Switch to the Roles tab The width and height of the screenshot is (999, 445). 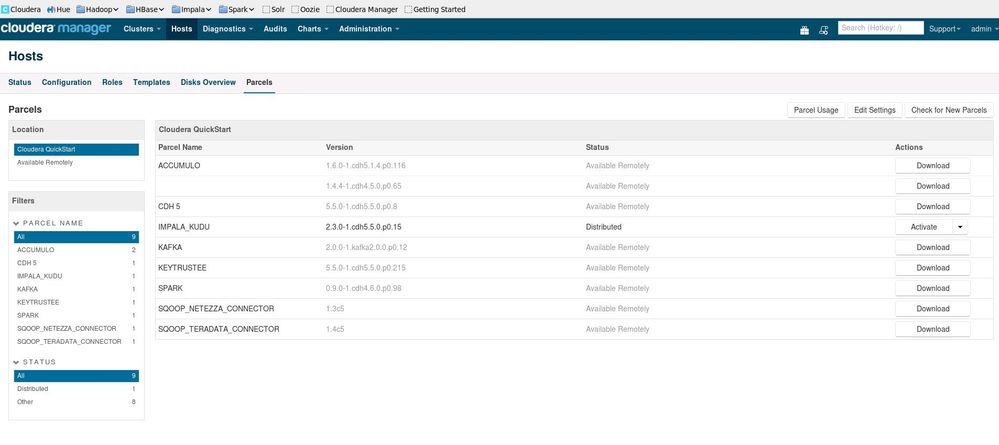click(112, 82)
